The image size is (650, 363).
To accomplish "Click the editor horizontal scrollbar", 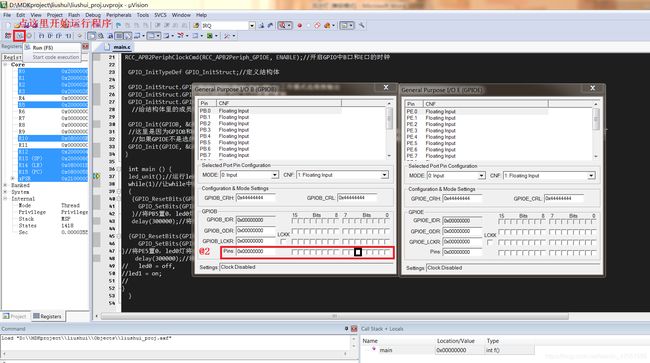I will [x=334, y=316].
